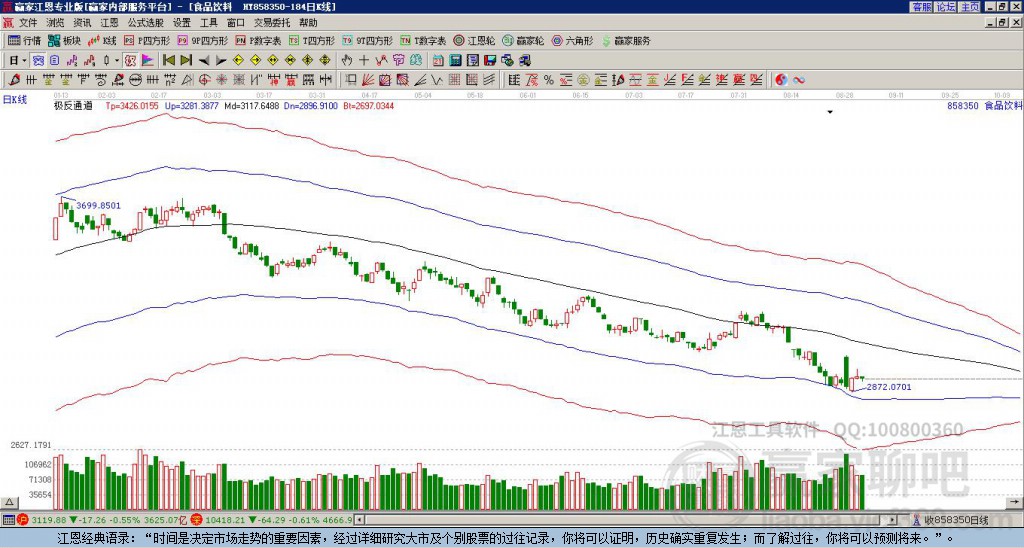Image resolution: width=1024 pixels, height=548 pixels.
Task: Select the hand pan tool
Action: 347,61
